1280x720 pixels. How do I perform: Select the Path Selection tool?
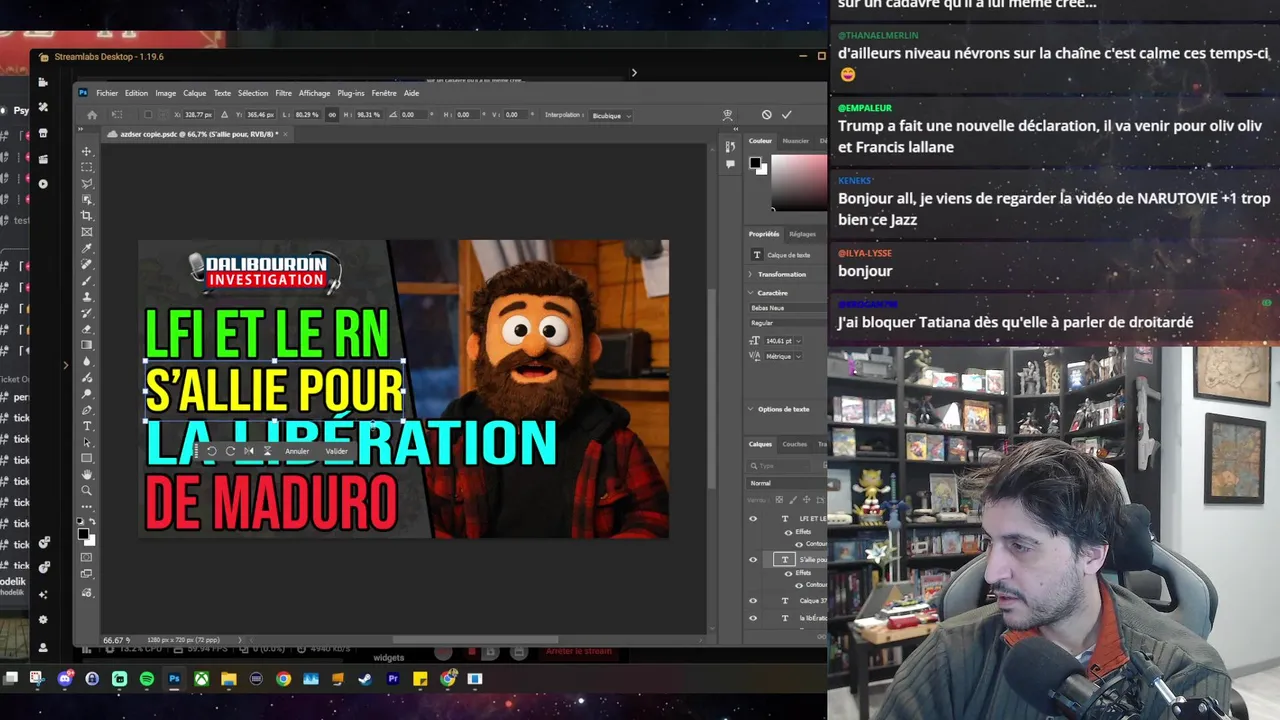click(87, 442)
